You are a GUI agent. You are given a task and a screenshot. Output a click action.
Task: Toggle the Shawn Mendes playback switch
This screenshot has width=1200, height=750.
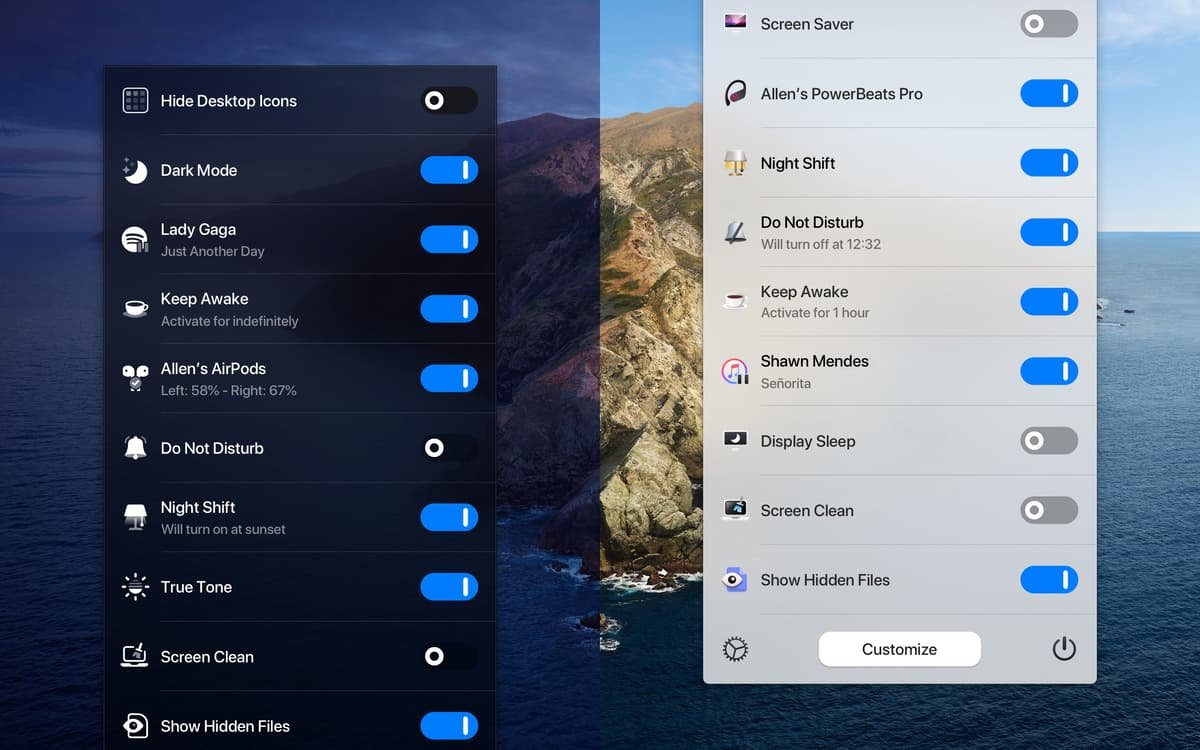(x=1049, y=371)
